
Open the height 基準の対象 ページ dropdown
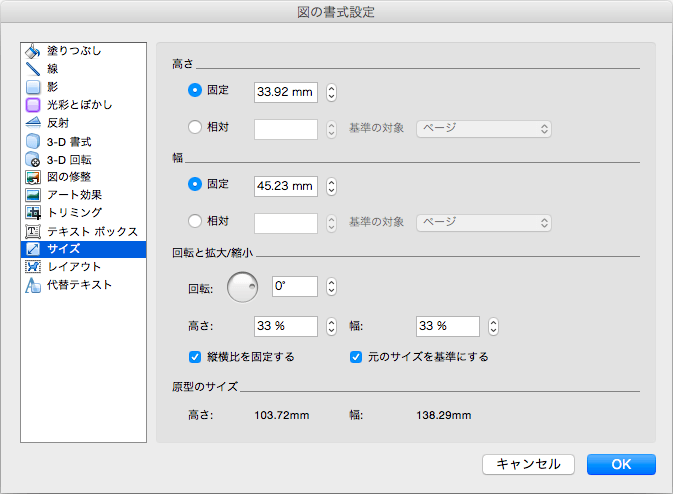[x=484, y=128]
